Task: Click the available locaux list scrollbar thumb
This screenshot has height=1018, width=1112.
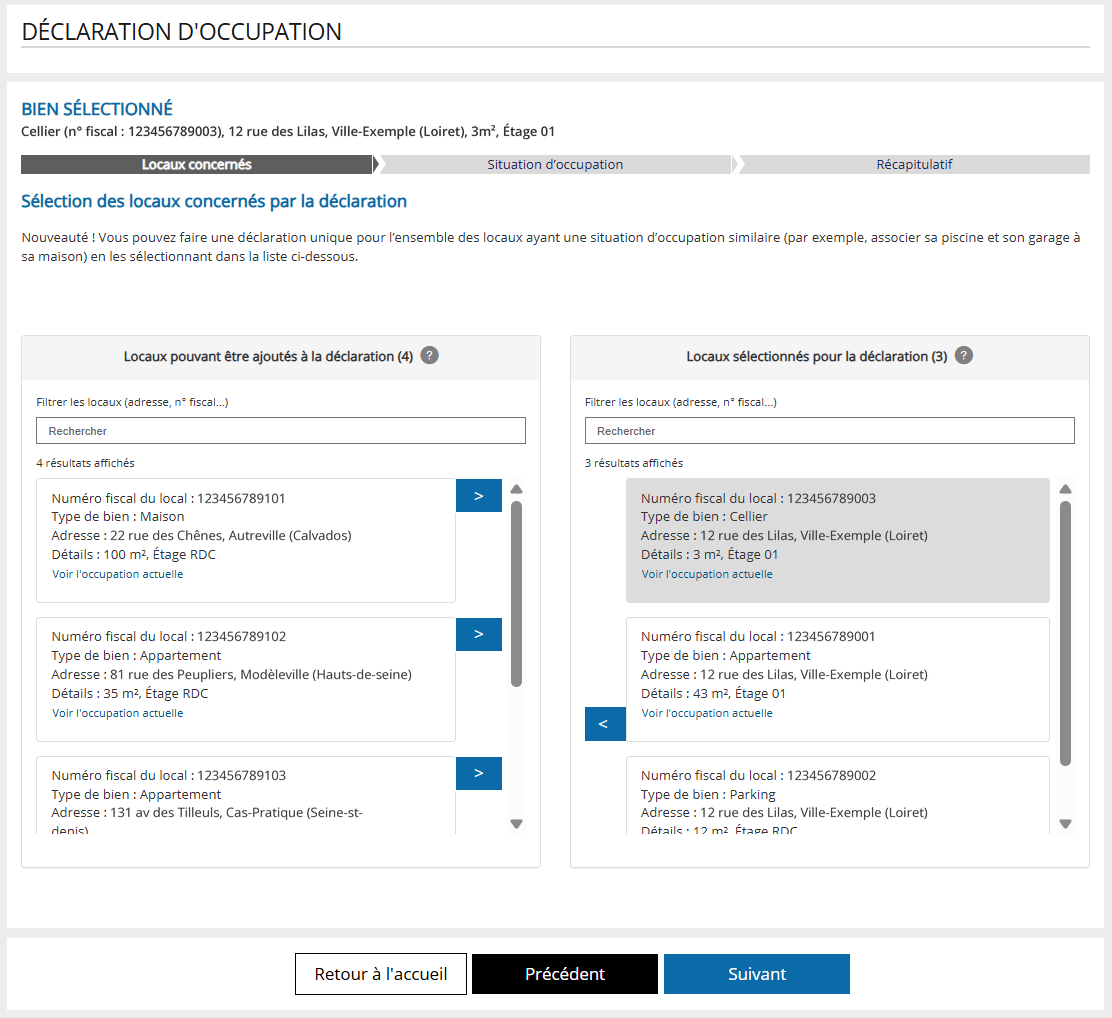Action: click(516, 594)
